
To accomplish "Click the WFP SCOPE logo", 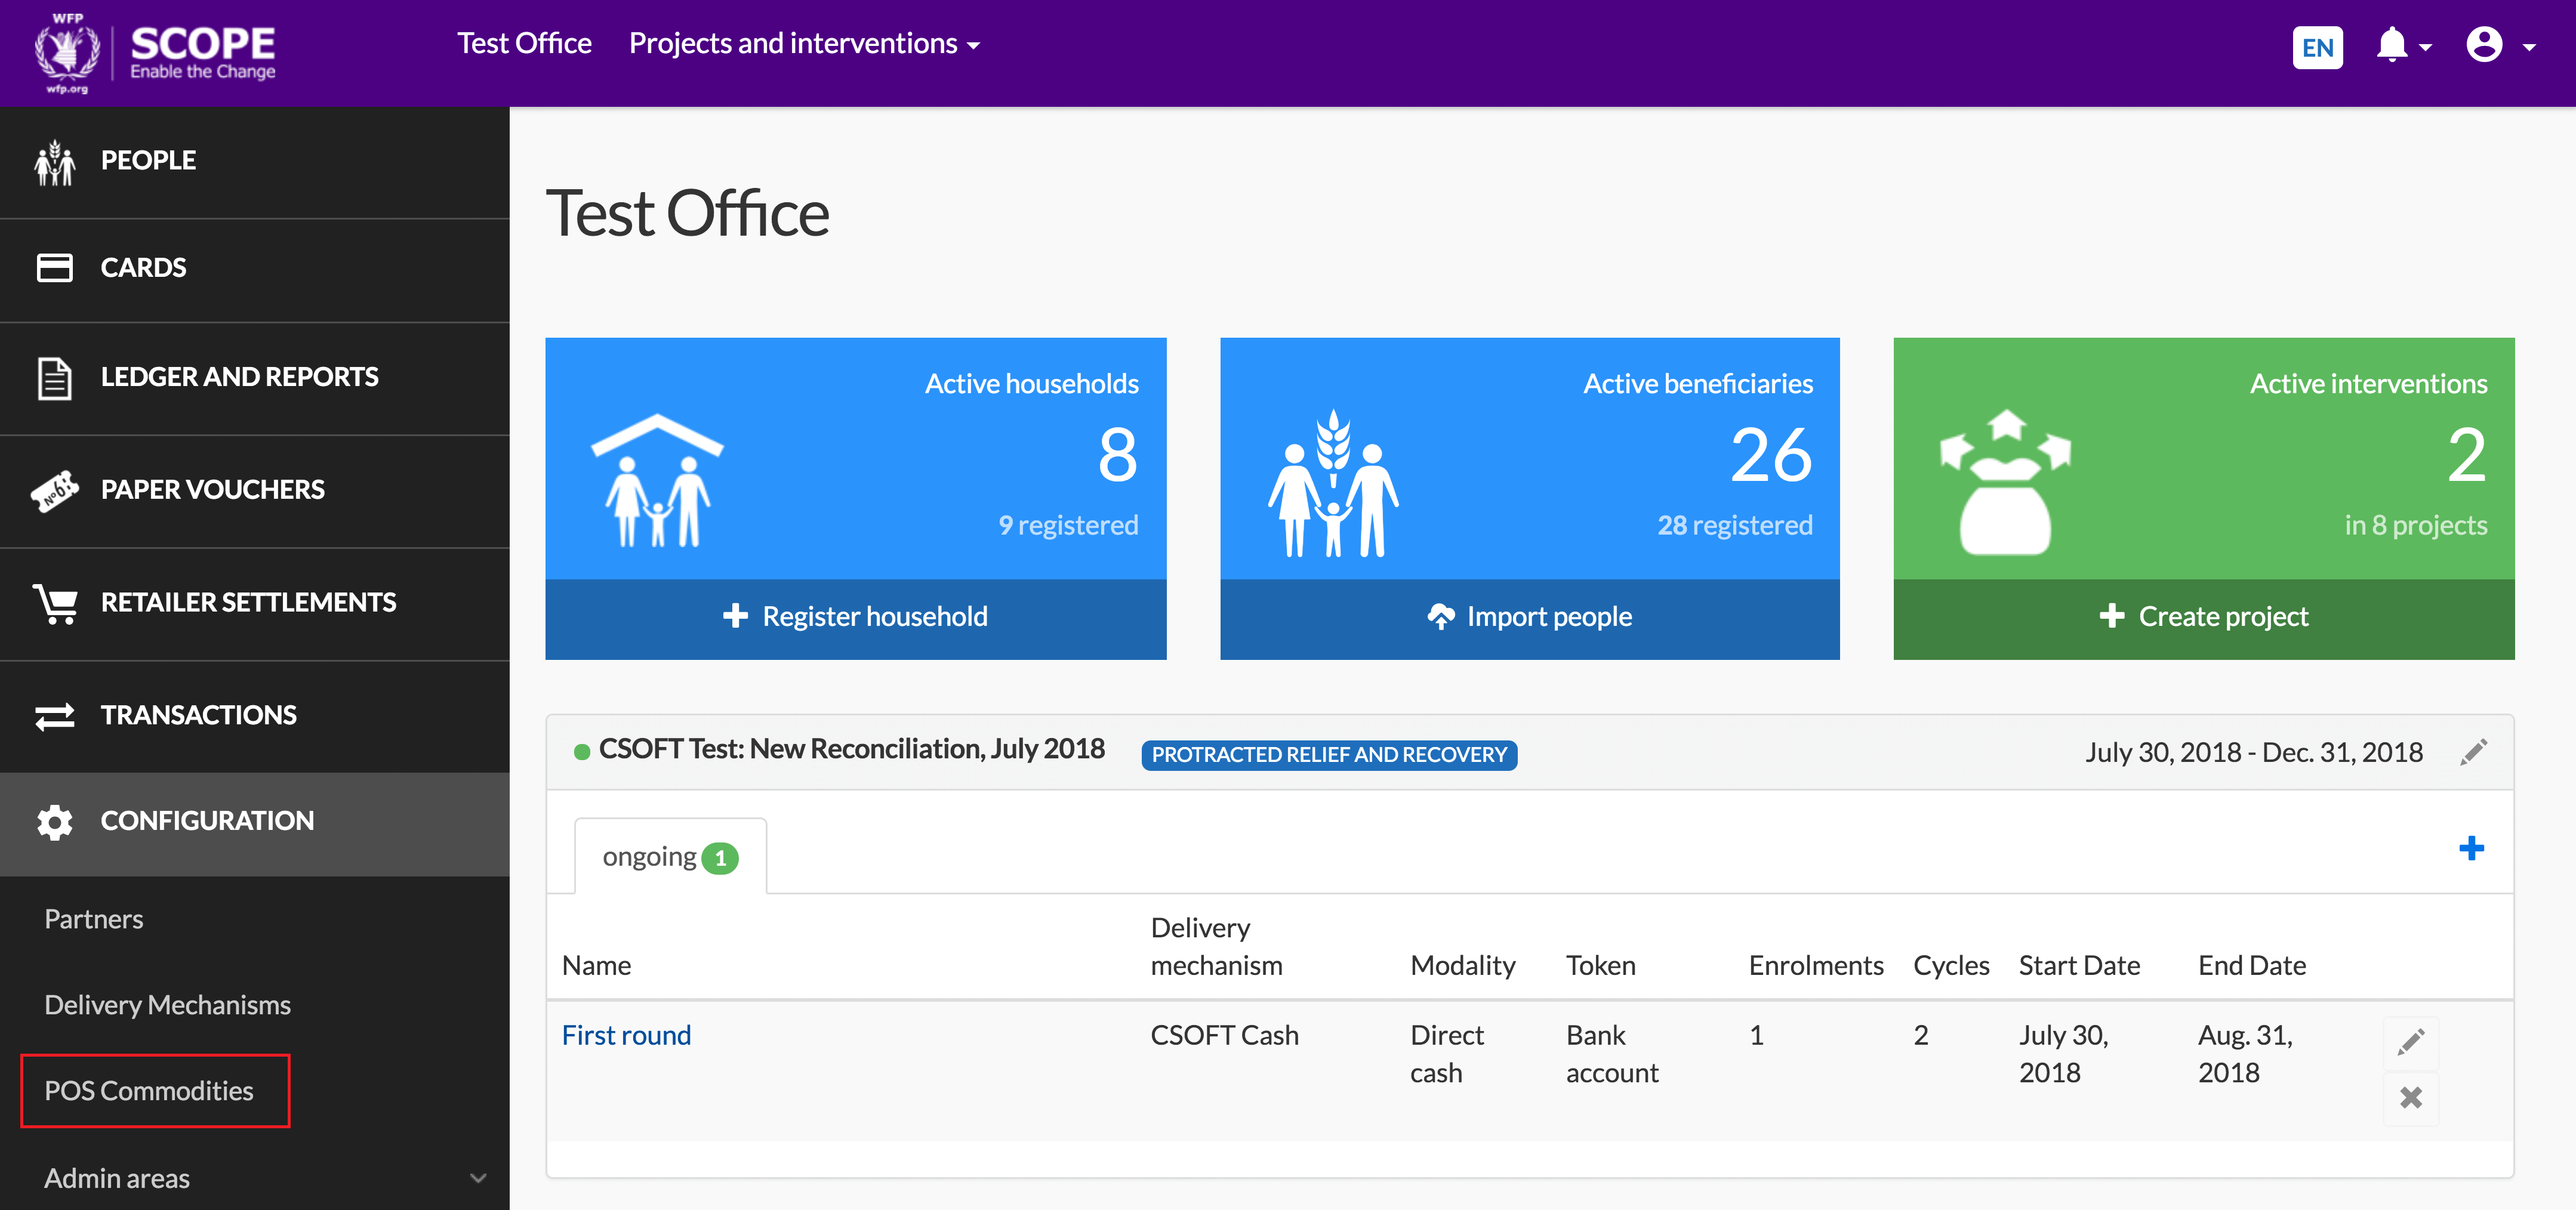I will click(156, 52).
